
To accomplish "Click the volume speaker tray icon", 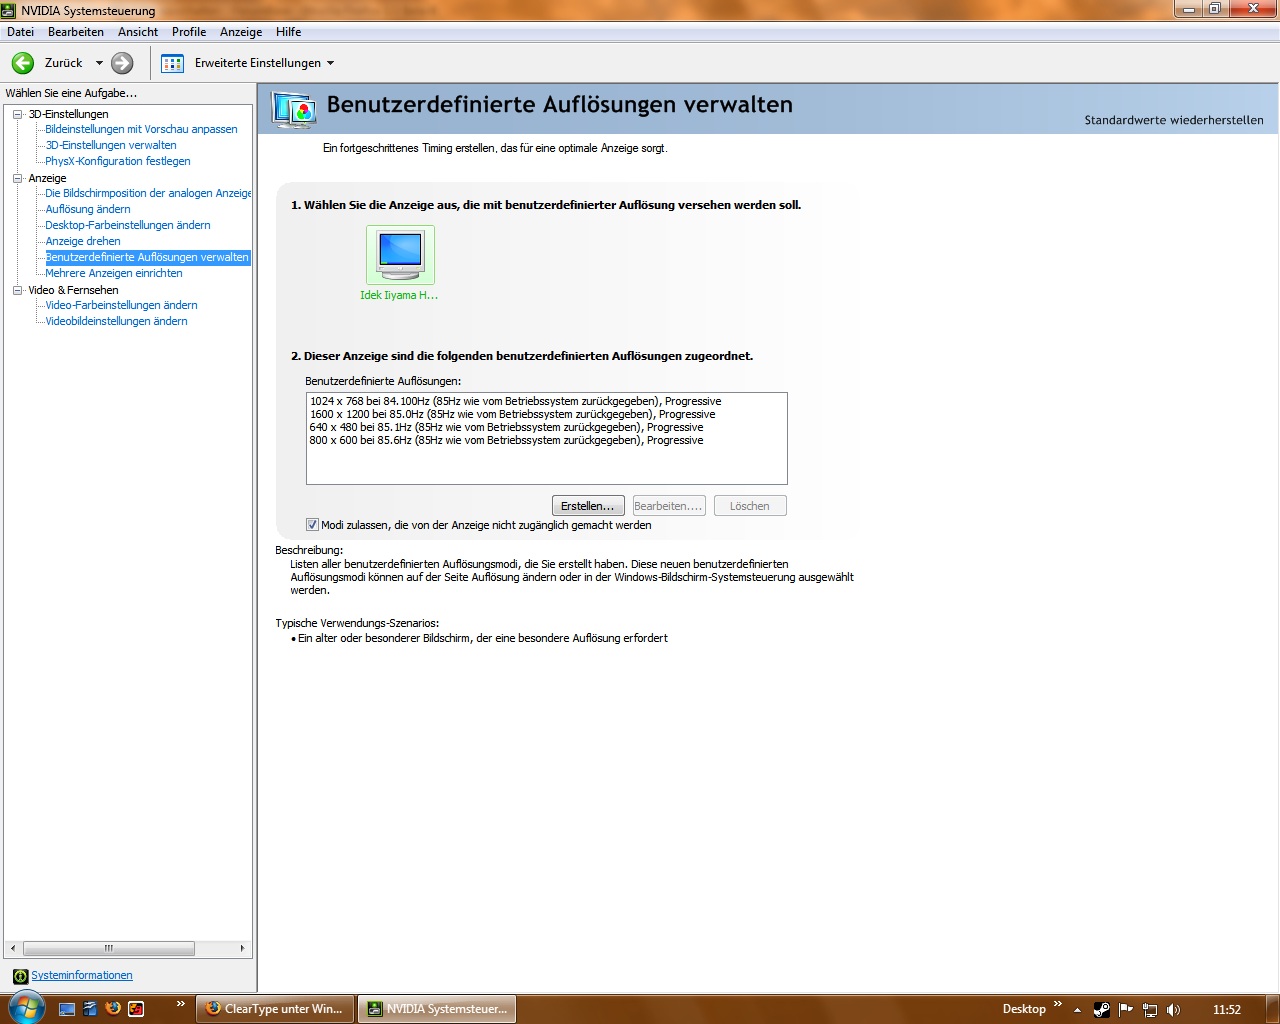I will point(1173,1010).
